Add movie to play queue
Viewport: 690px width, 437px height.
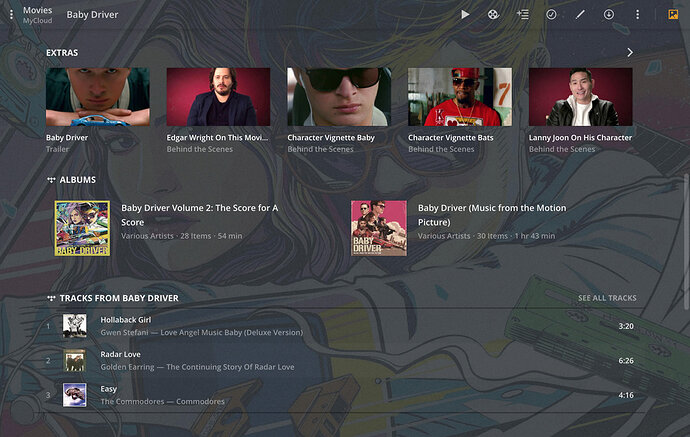[523, 15]
